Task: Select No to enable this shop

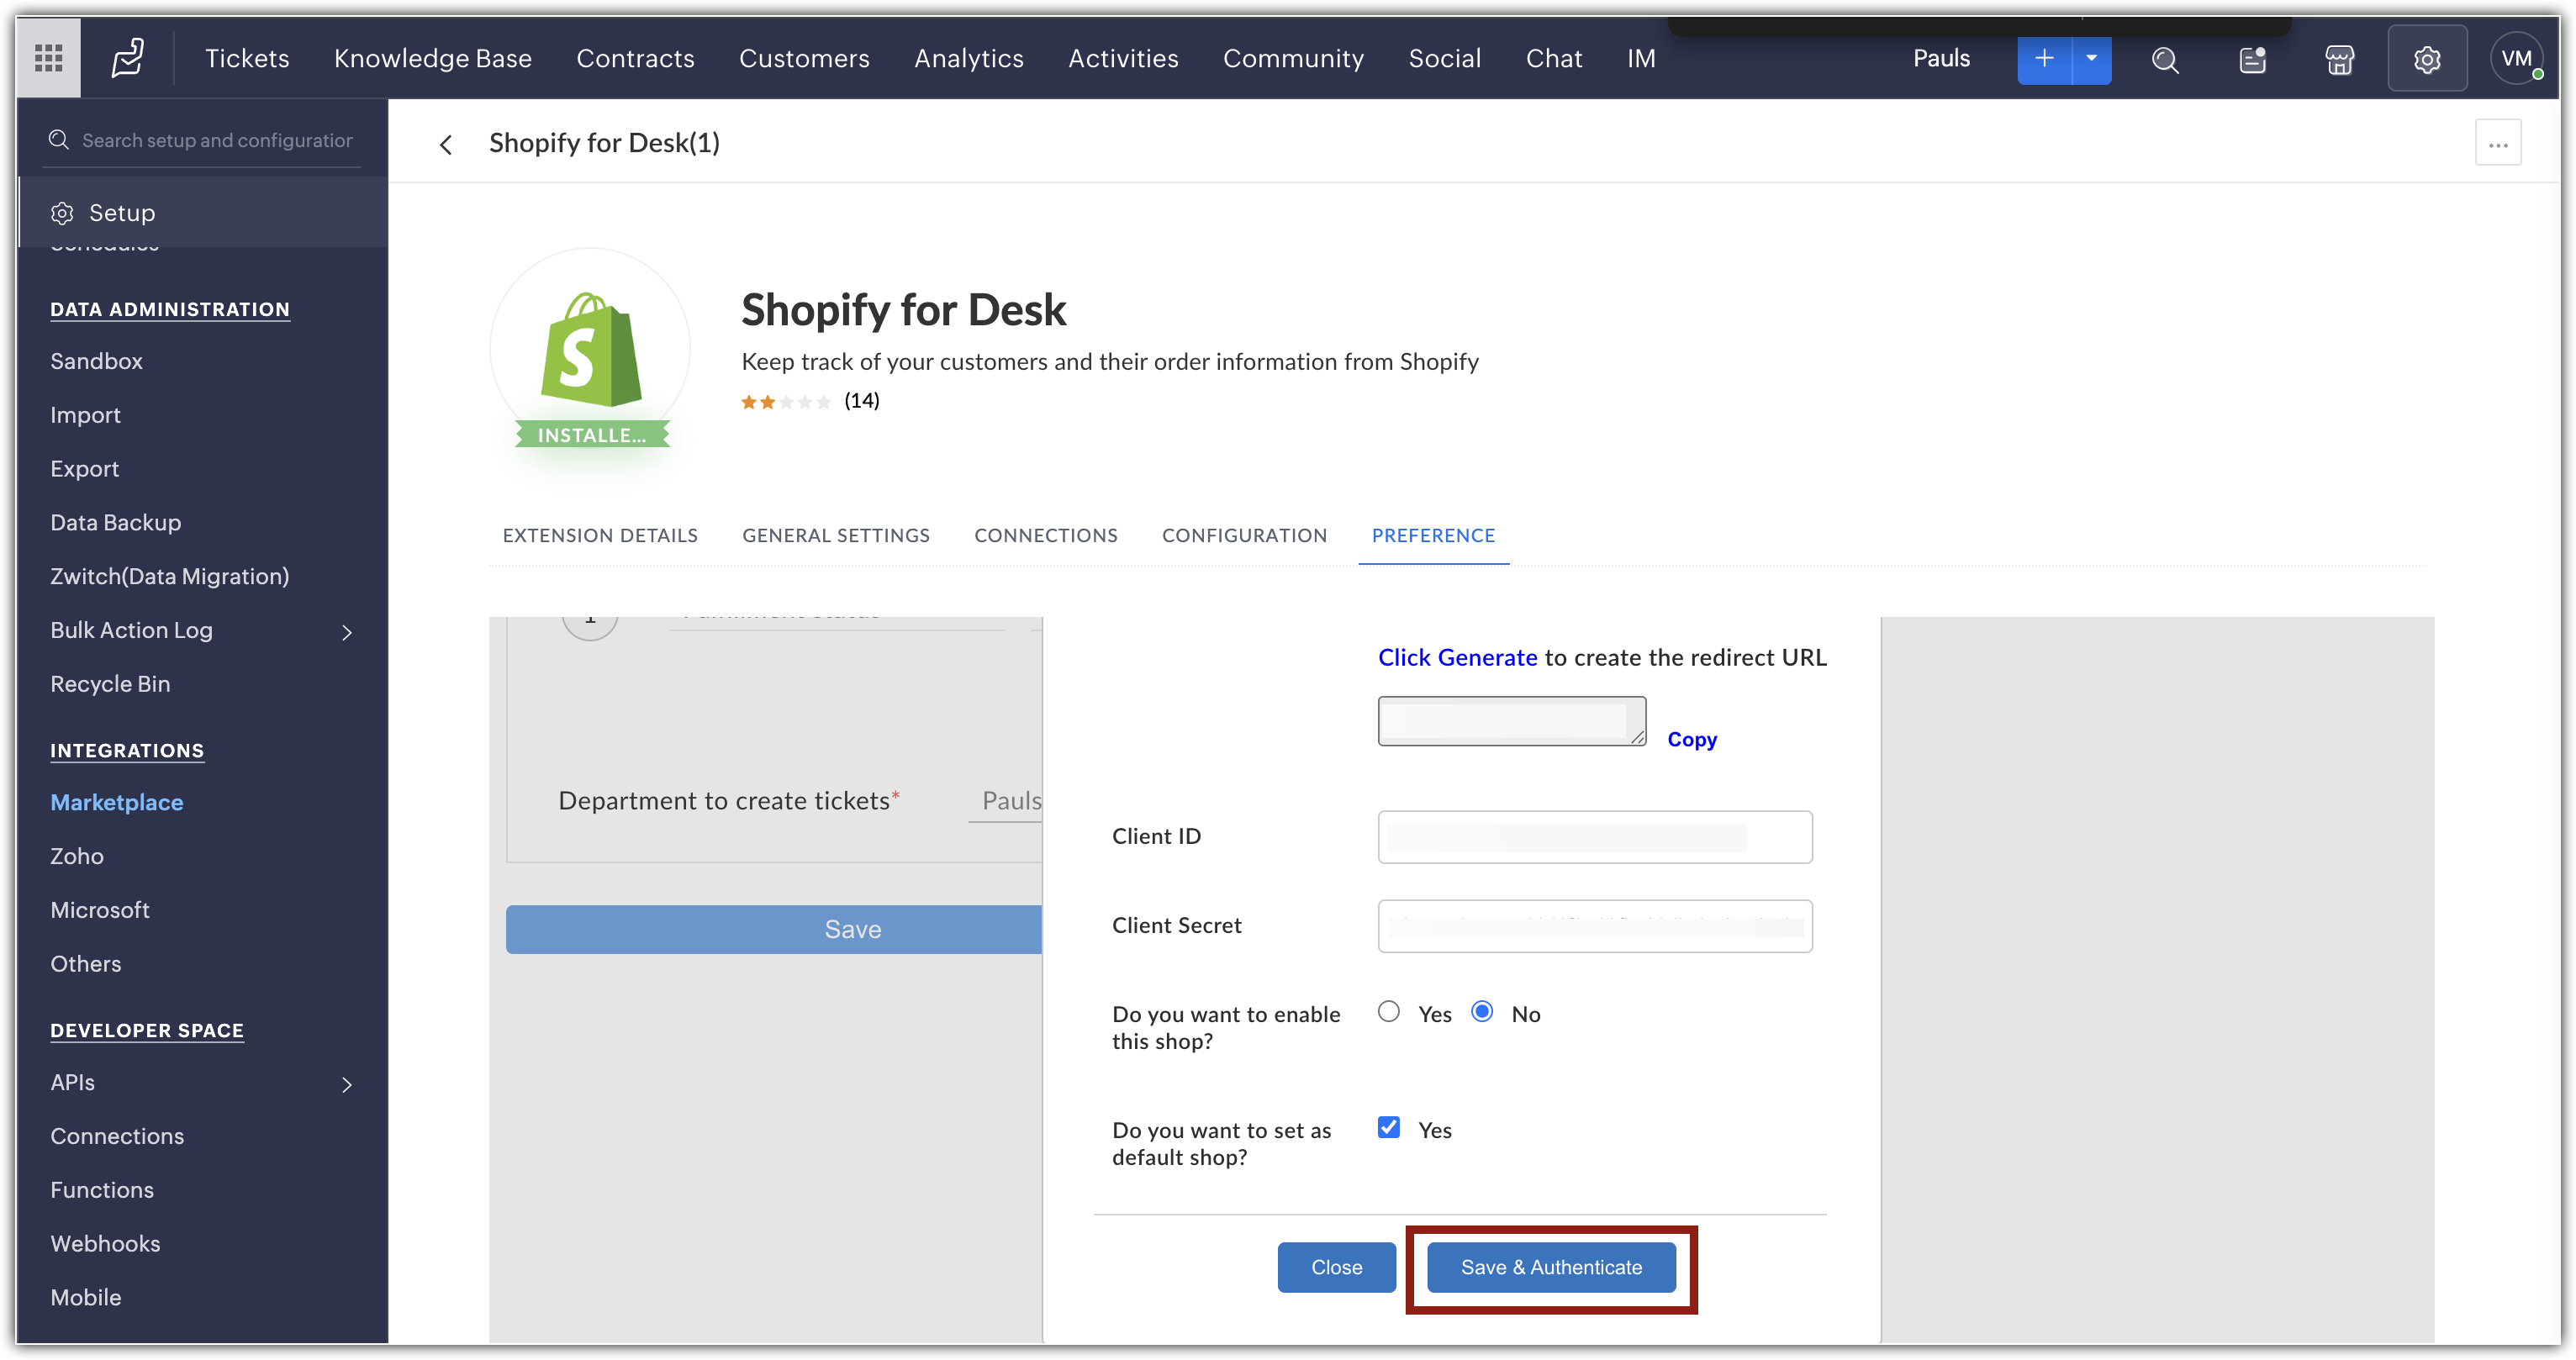Action: coord(1482,1012)
